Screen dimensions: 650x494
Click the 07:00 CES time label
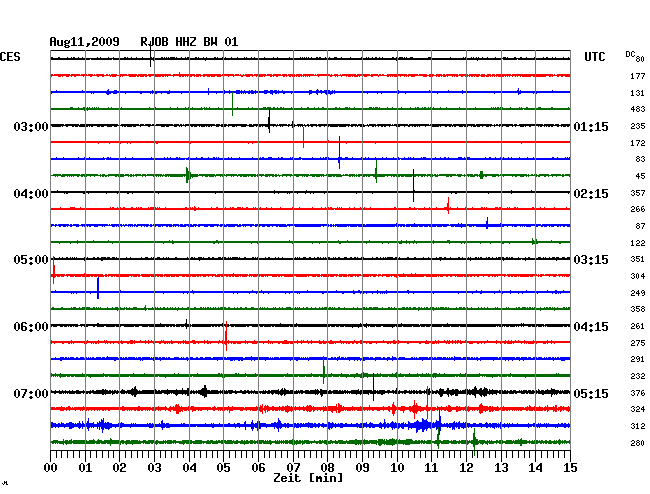pos(31,394)
